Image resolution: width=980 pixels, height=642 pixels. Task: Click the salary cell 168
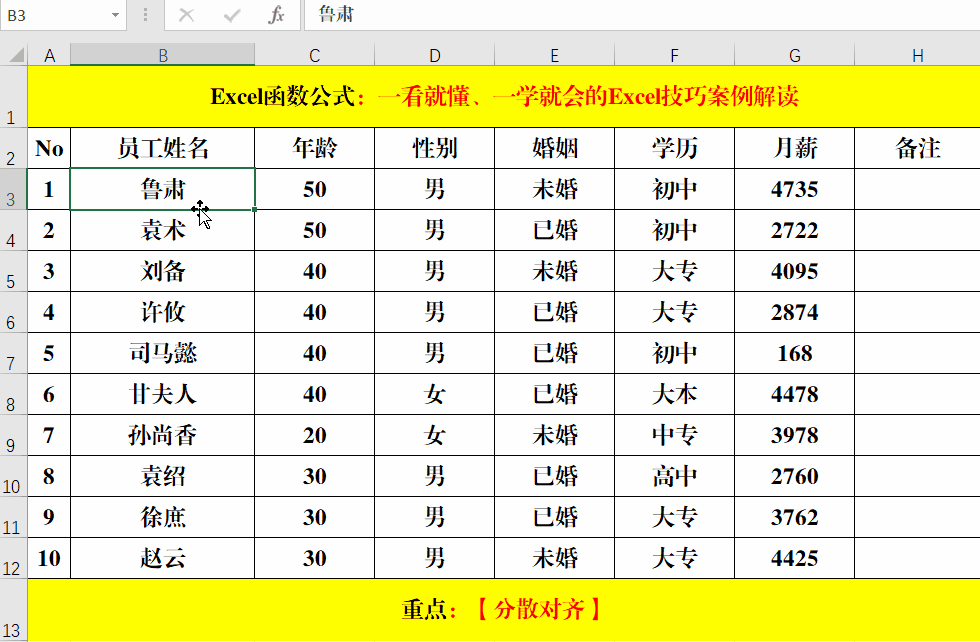tap(794, 353)
